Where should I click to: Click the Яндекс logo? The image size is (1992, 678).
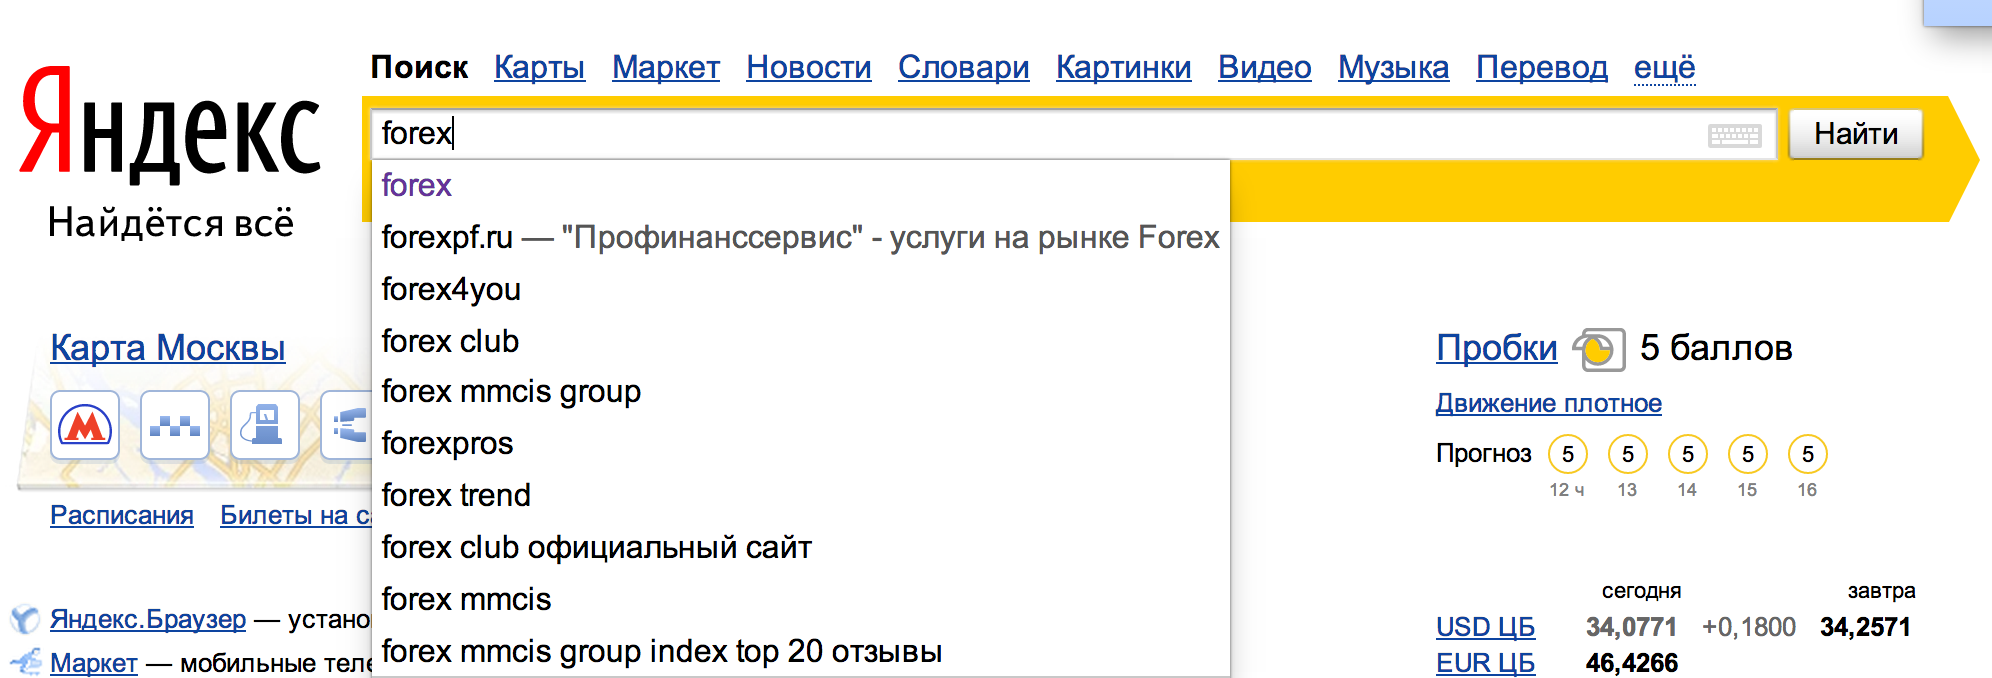pos(170,125)
